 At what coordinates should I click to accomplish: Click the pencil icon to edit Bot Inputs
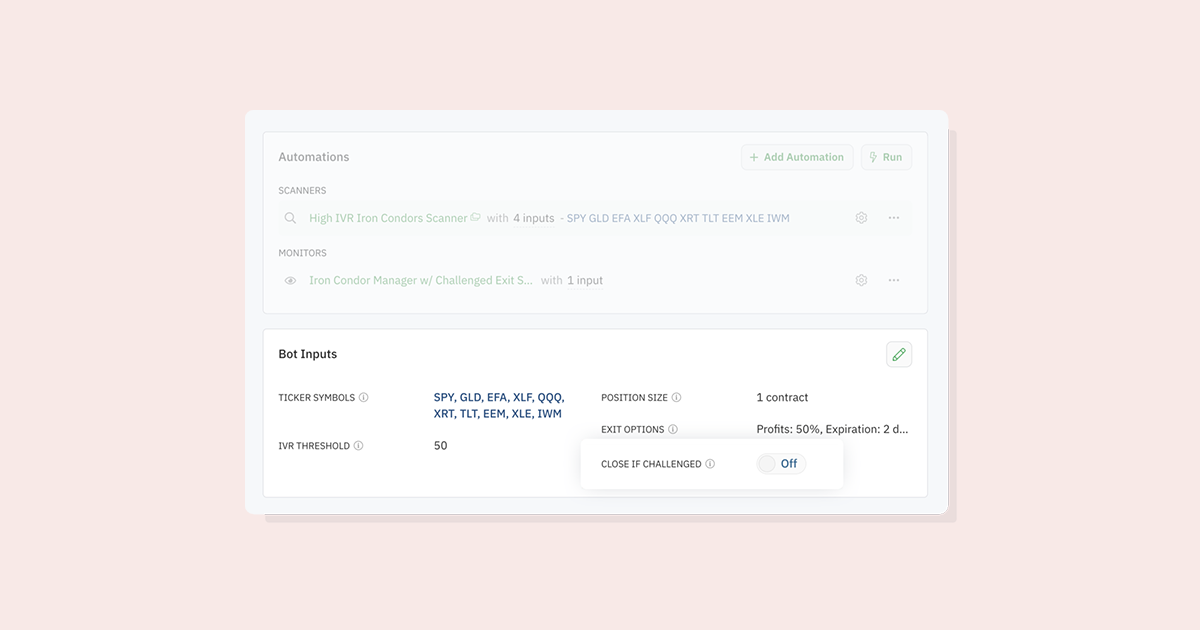pos(898,354)
